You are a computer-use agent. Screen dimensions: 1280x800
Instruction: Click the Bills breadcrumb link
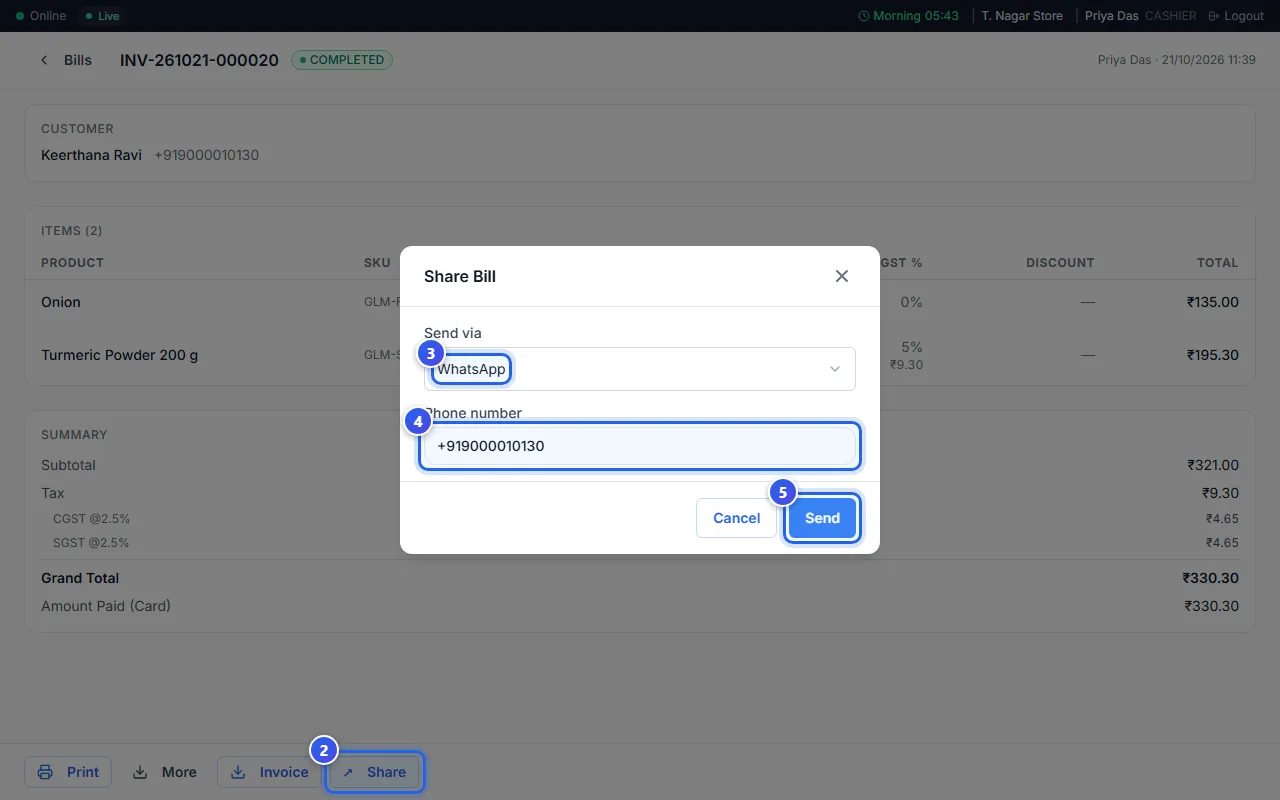pyautogui.click(x=78, y=60)
